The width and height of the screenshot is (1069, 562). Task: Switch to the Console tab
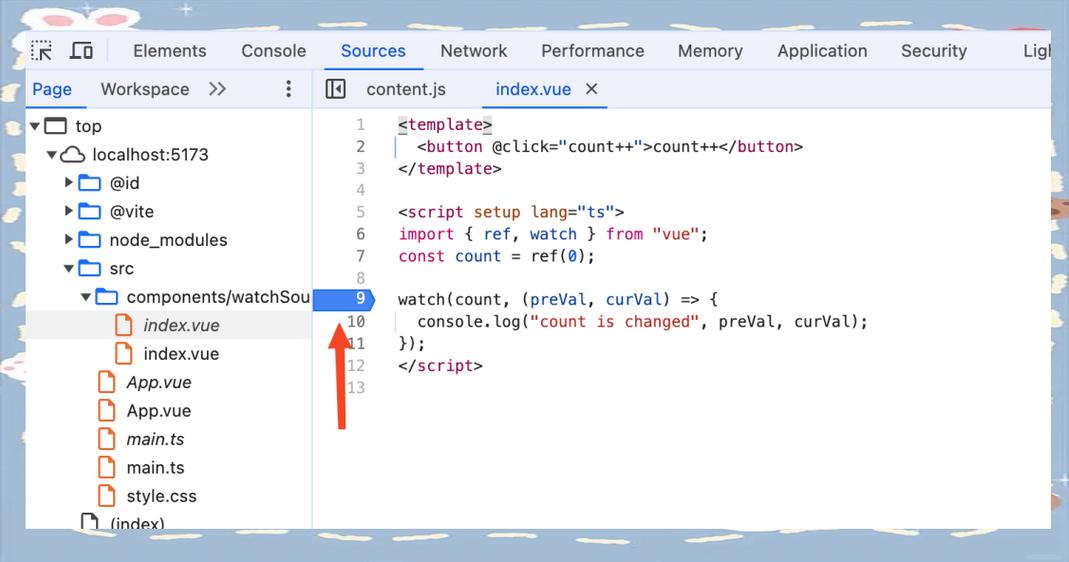tap(273, 51)
